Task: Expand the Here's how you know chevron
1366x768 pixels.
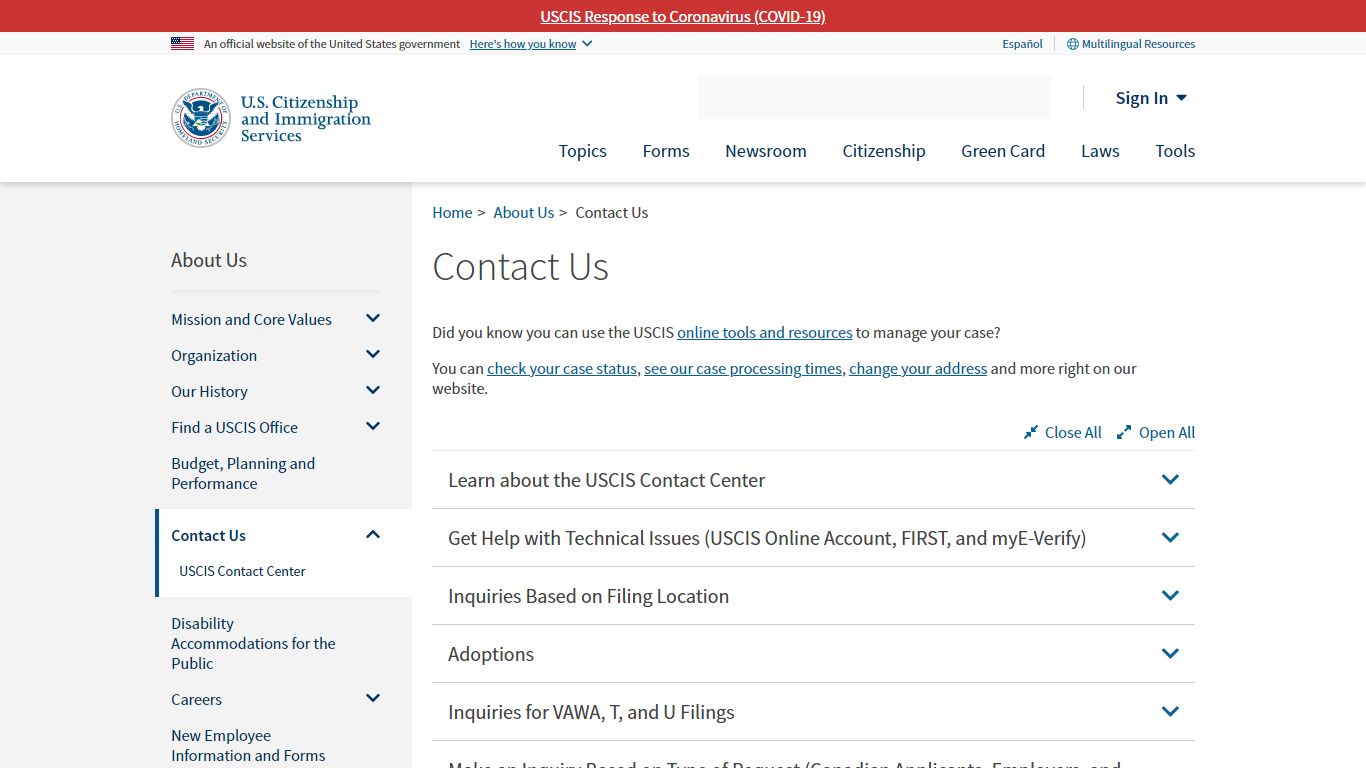Action: (587, 44)
